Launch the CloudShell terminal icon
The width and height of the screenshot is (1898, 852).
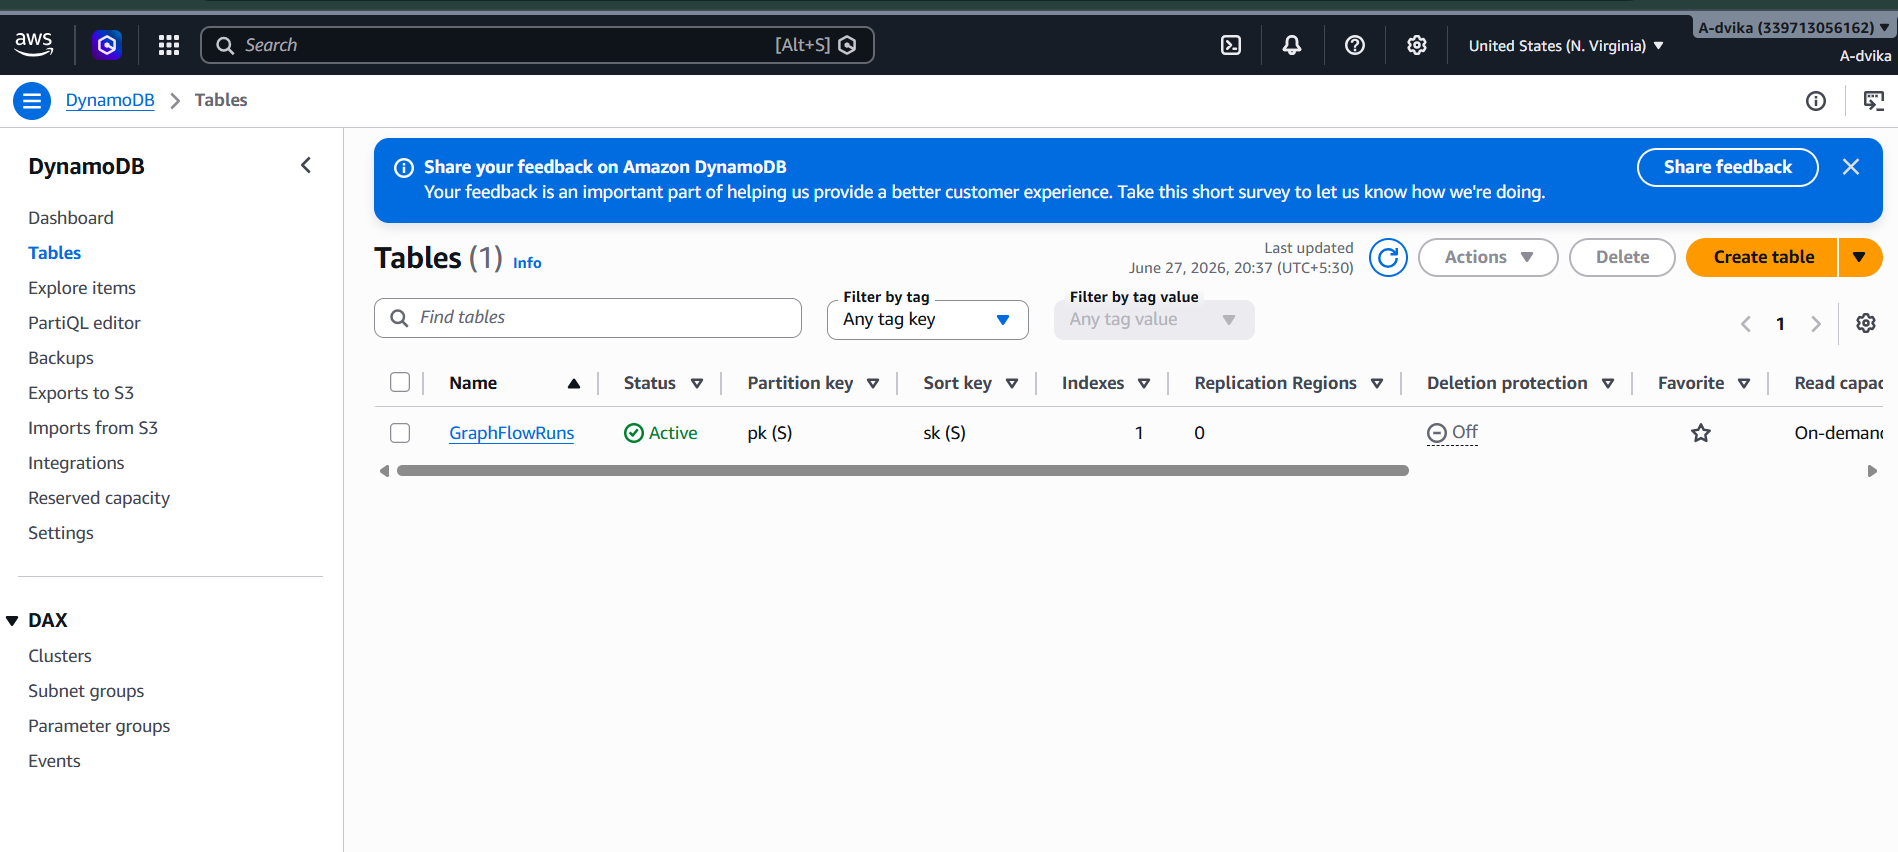[x=1231, y=45]
